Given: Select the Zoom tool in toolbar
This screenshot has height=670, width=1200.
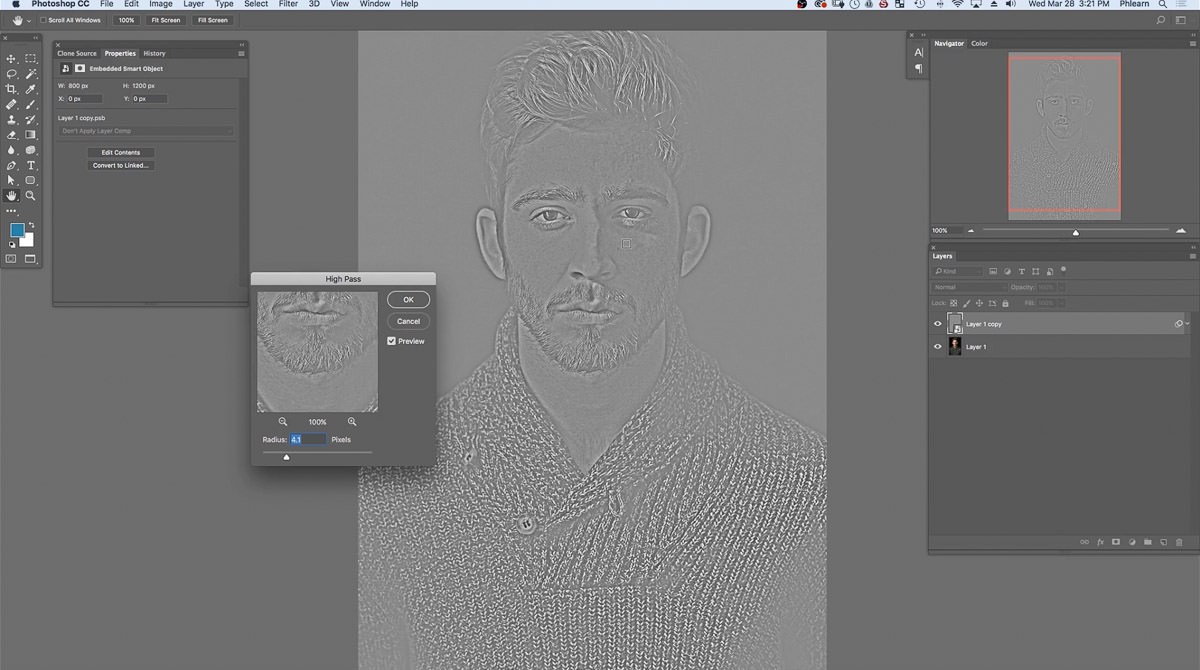Looking at the screenshot, I should (x=31, y=196).
